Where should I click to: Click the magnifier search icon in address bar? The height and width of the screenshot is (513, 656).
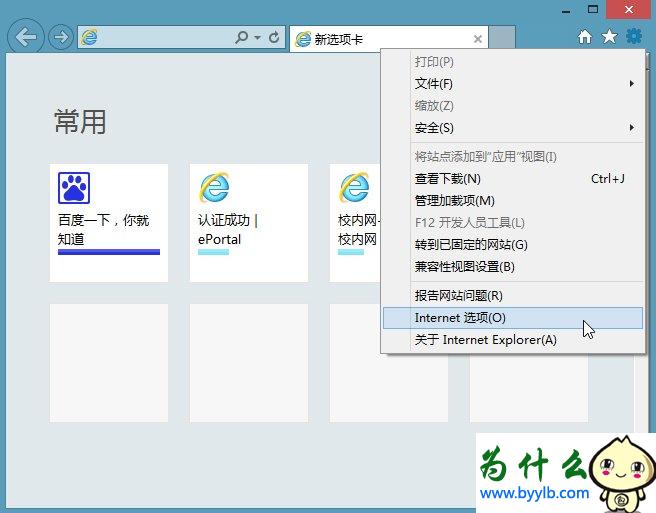242,37
